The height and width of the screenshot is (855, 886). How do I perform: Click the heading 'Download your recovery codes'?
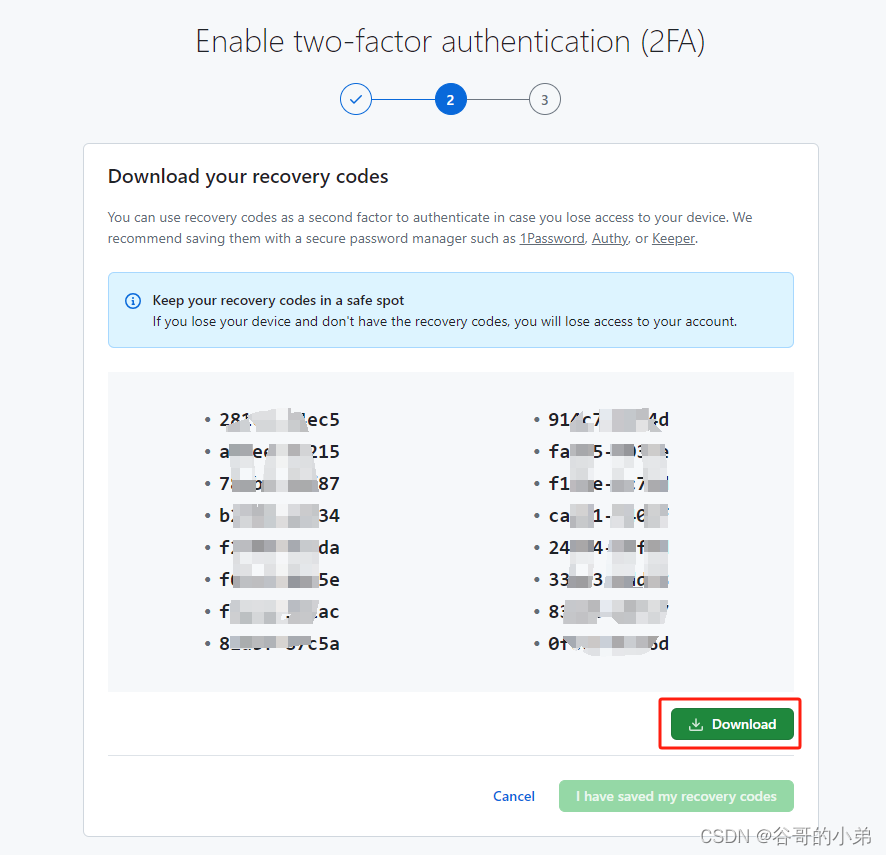click(248, 176)
